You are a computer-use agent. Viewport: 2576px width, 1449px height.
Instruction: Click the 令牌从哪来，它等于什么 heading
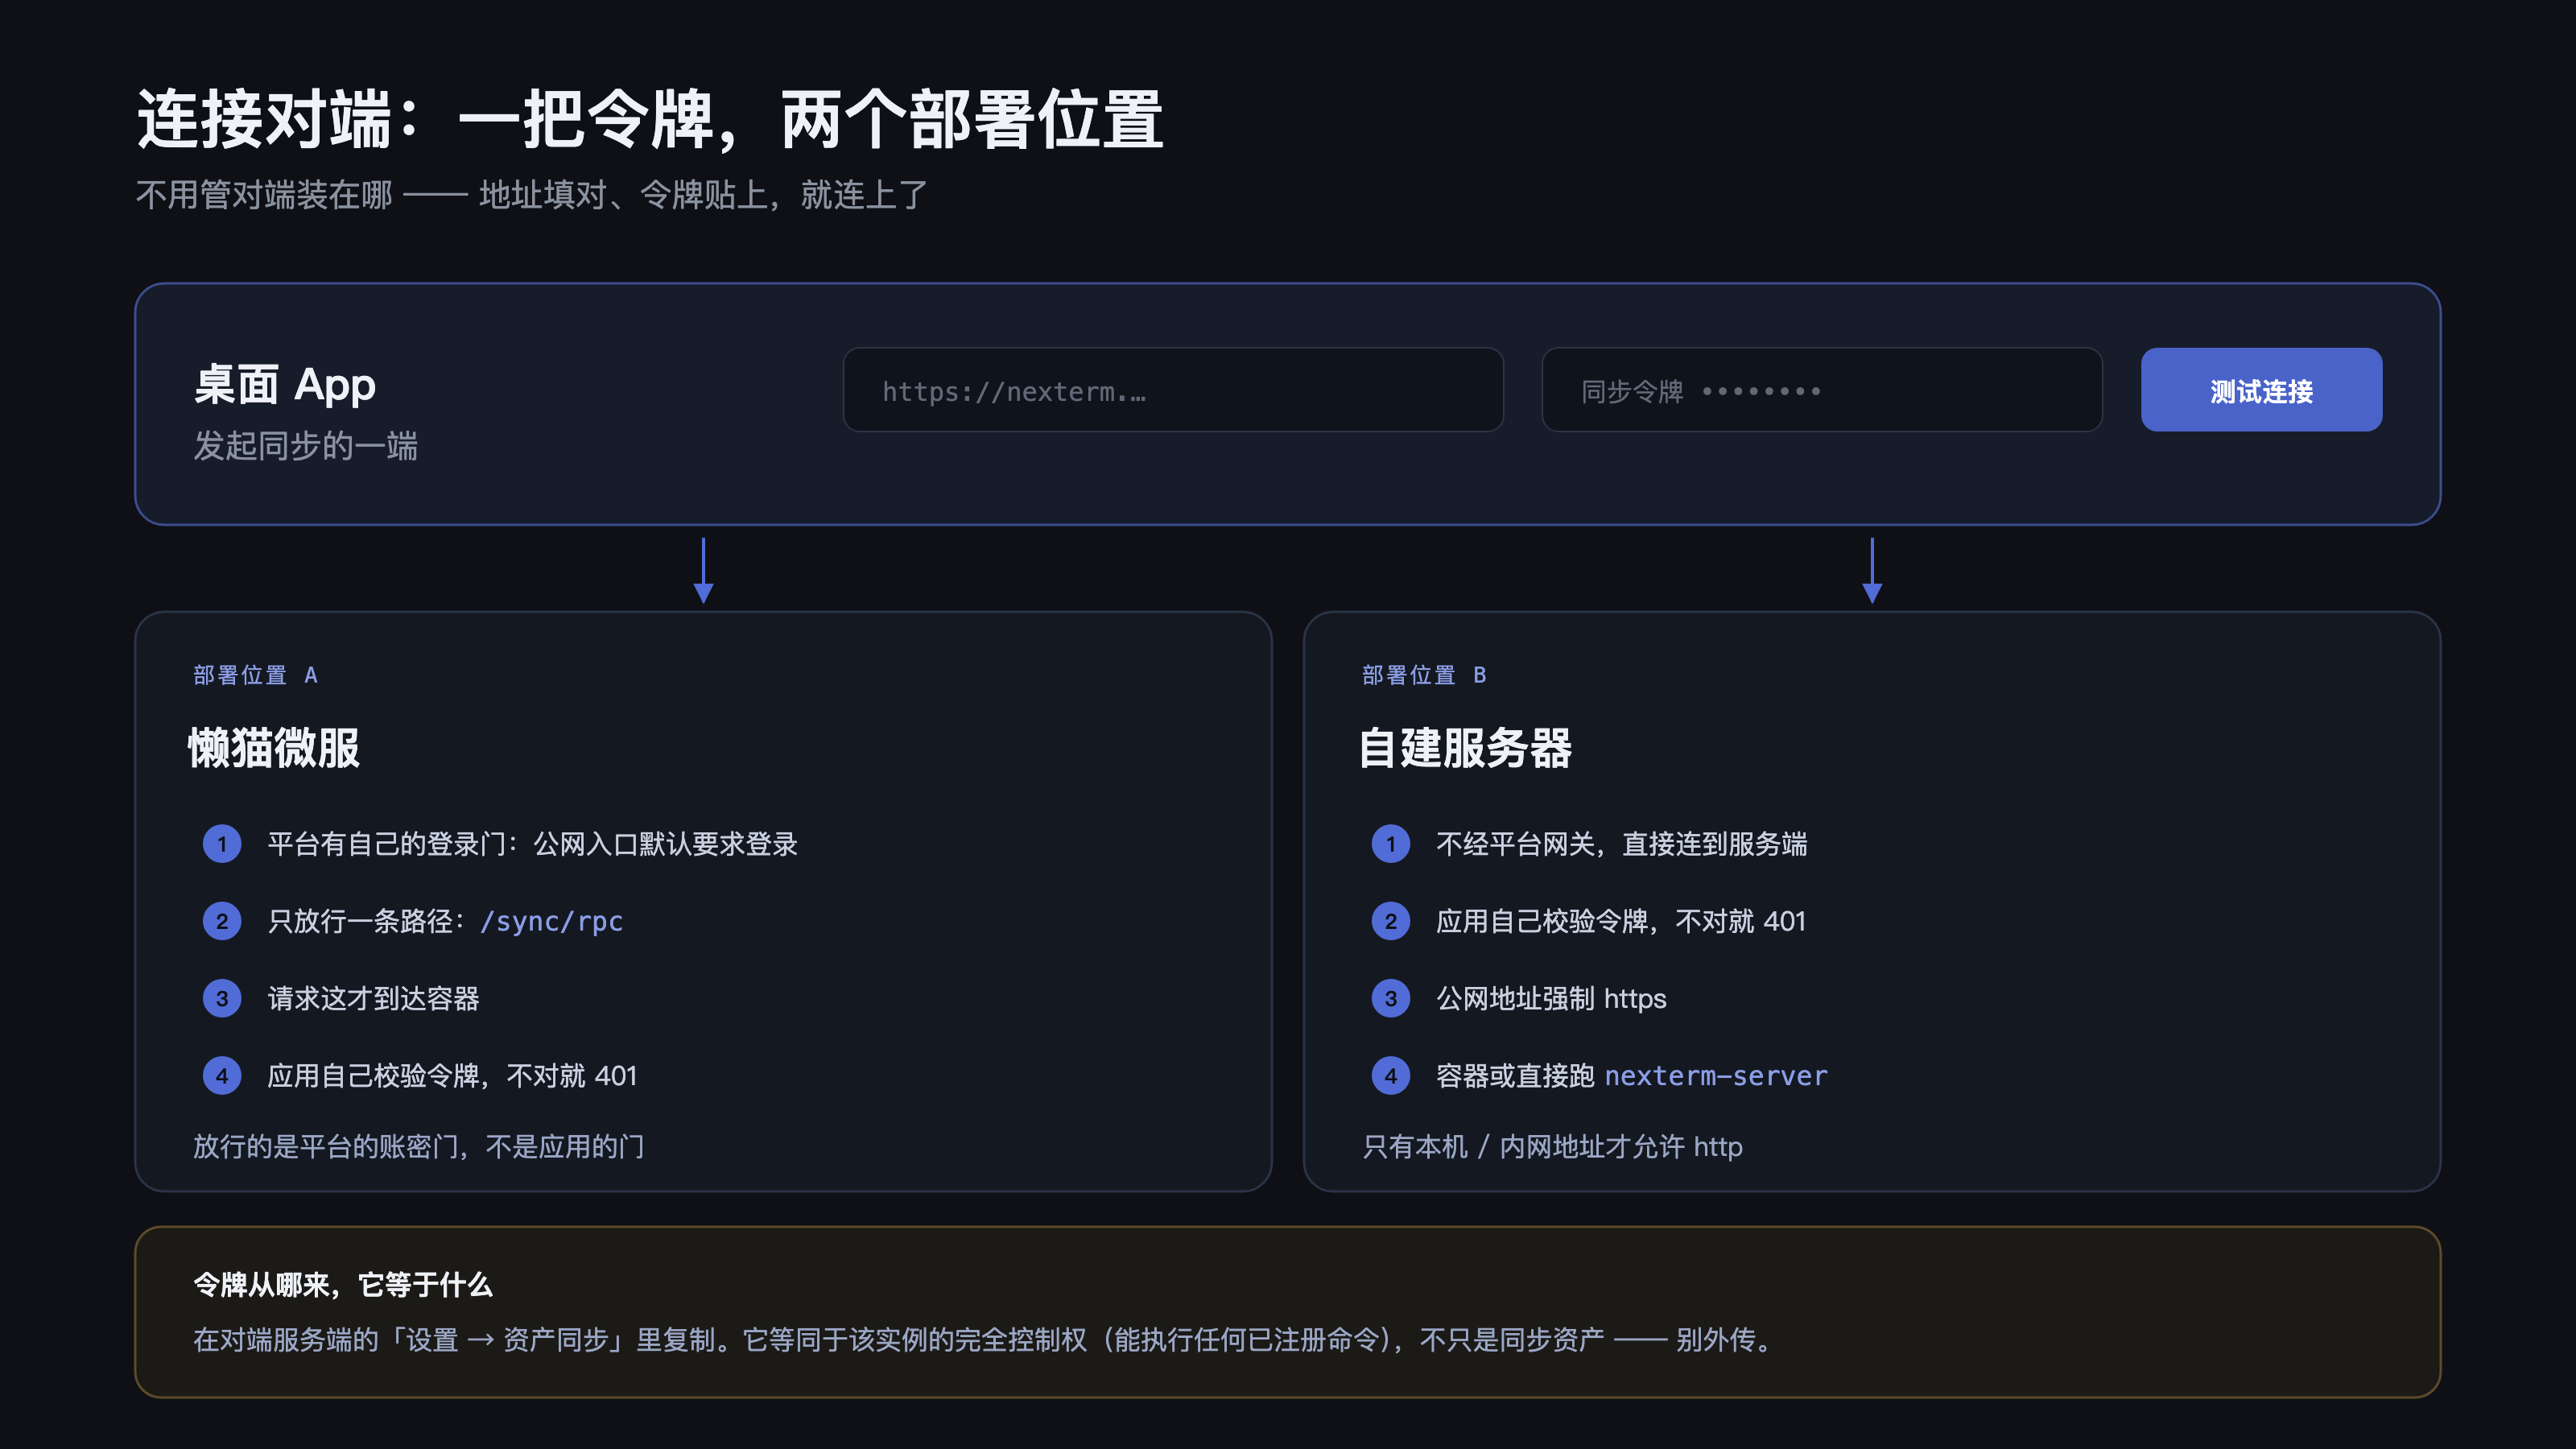tap(342, 1285)
